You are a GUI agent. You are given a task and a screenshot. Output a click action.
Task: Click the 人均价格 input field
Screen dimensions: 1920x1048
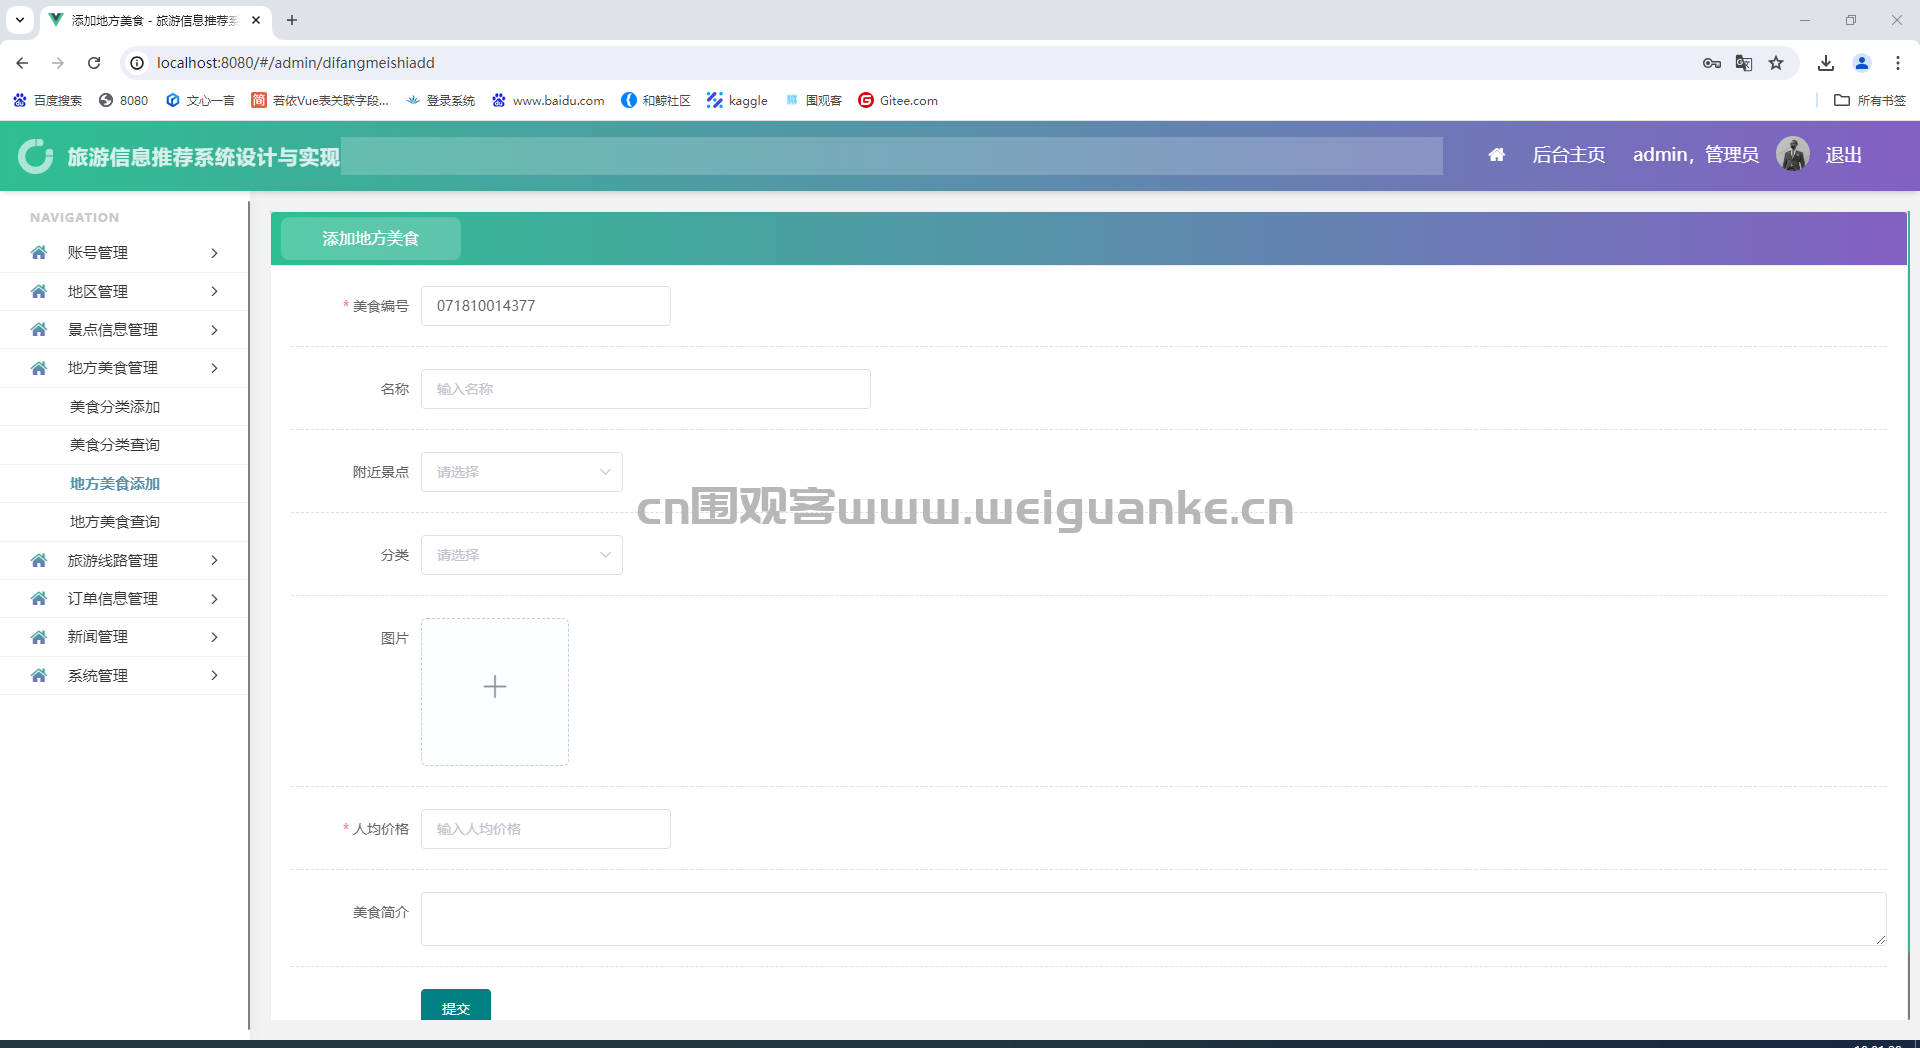tap(546, 829)
